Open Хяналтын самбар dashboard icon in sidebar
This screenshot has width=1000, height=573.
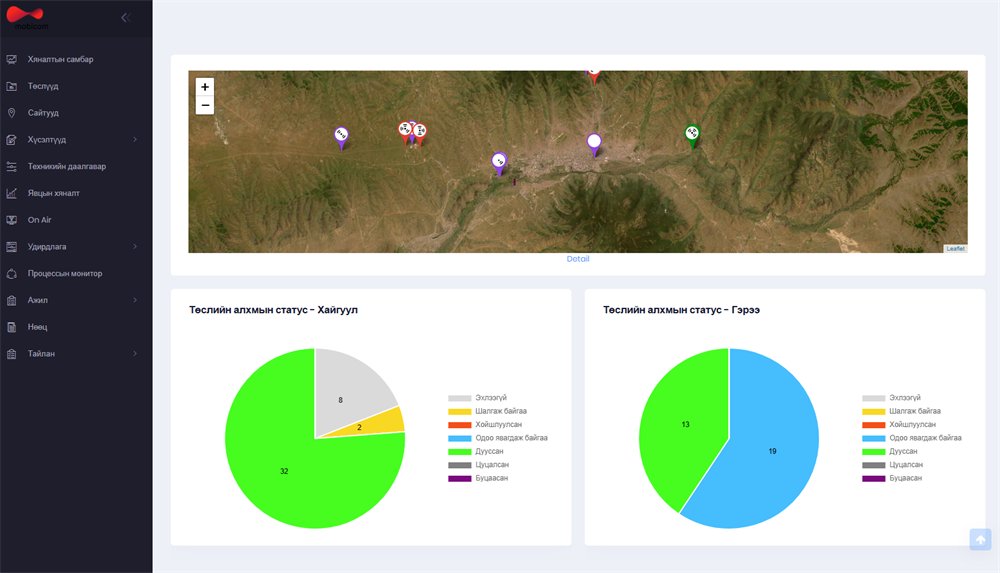tap(11, 59)
